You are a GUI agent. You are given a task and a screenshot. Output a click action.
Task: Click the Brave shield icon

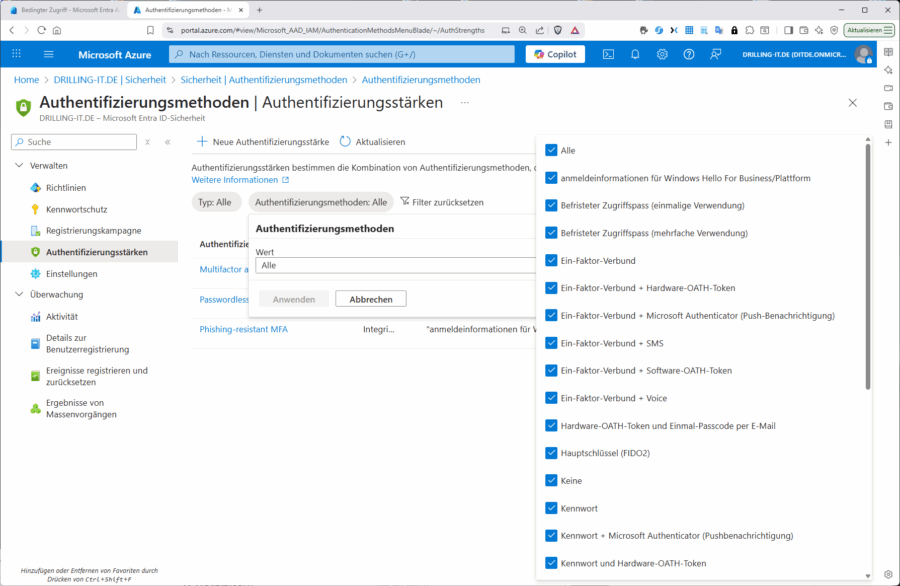(557, 30)
